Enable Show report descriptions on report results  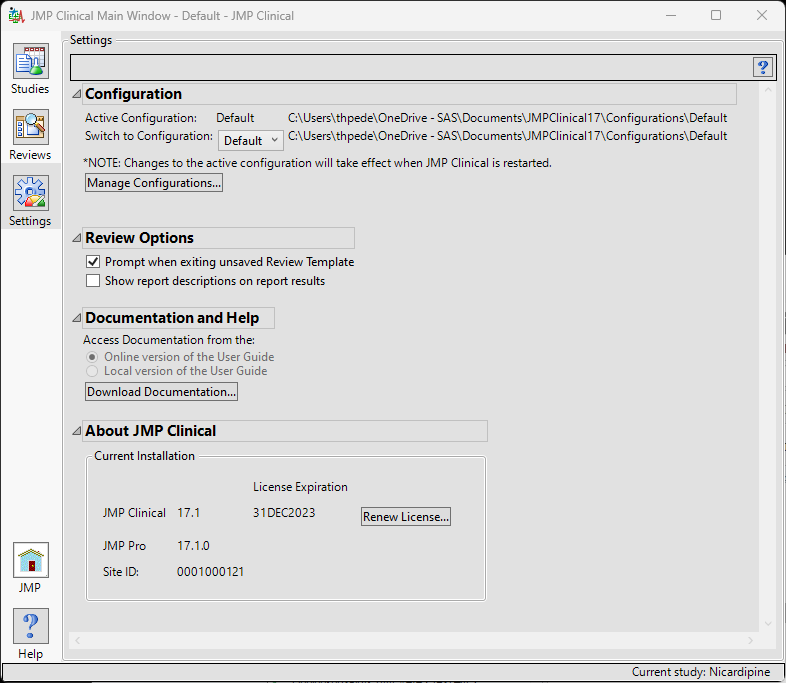pyautogui.click(x=93, y=281)
